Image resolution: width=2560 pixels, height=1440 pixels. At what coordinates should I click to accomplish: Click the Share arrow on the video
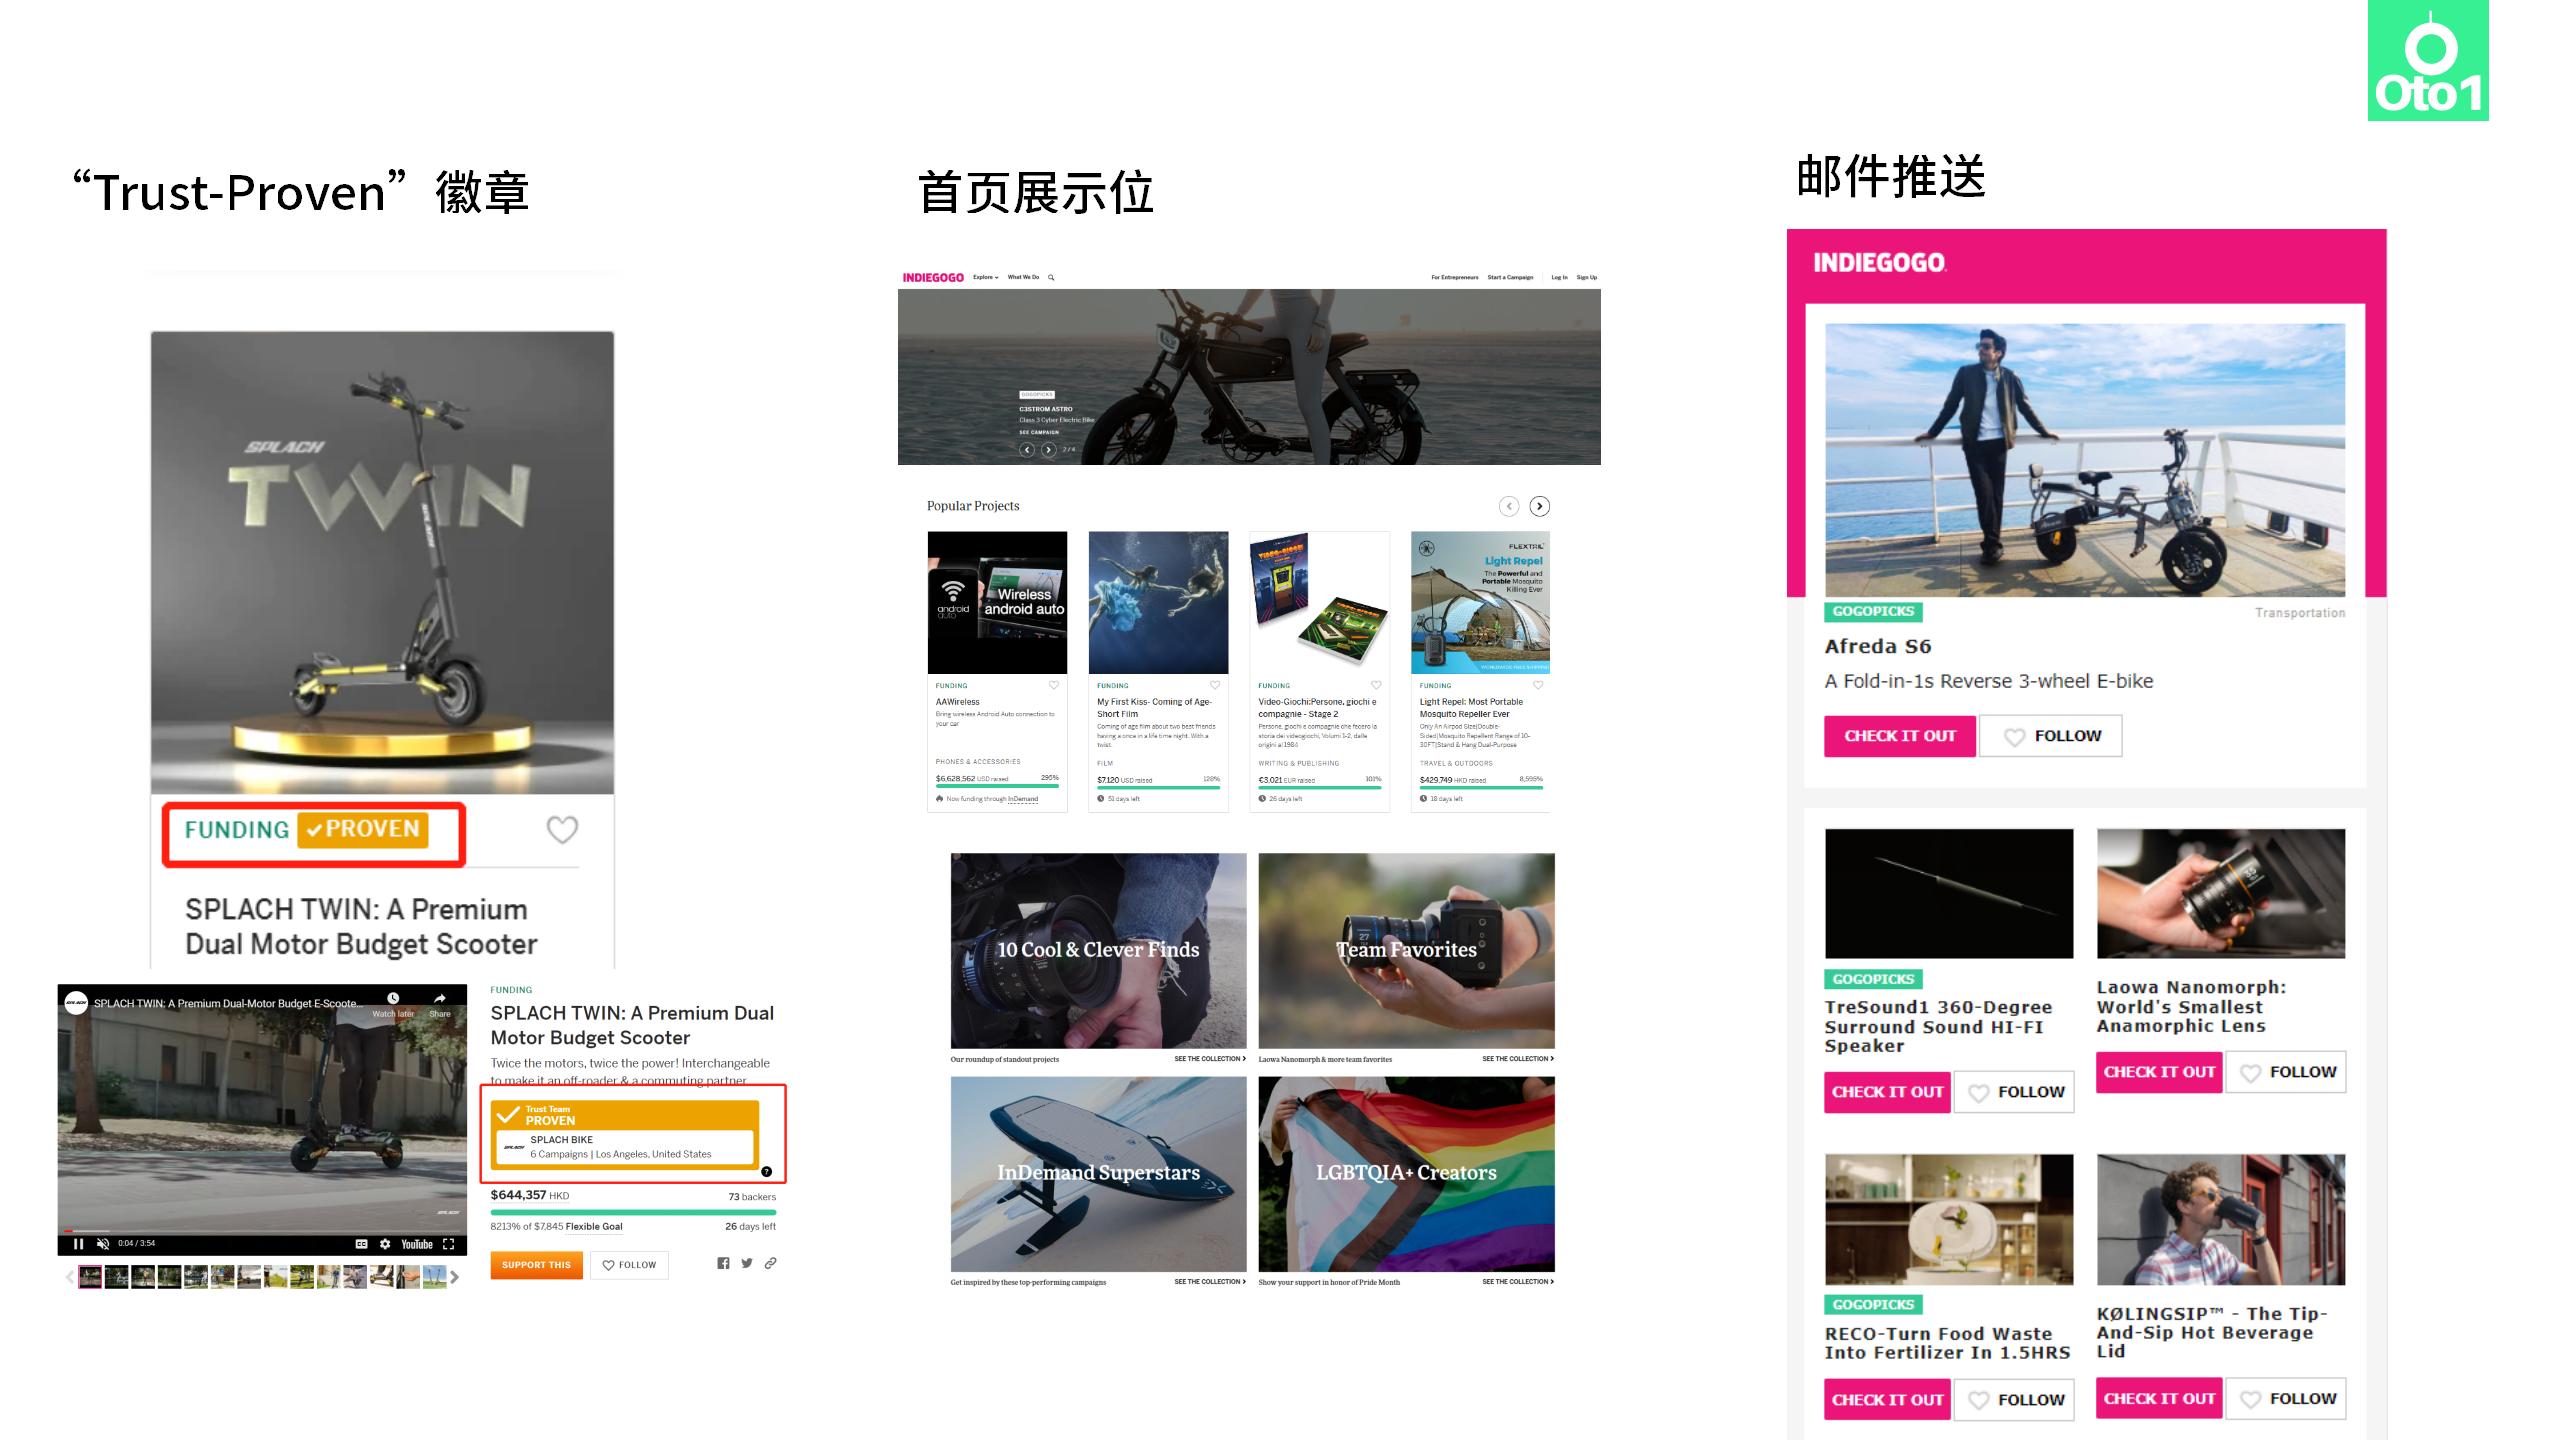point(440,998)
